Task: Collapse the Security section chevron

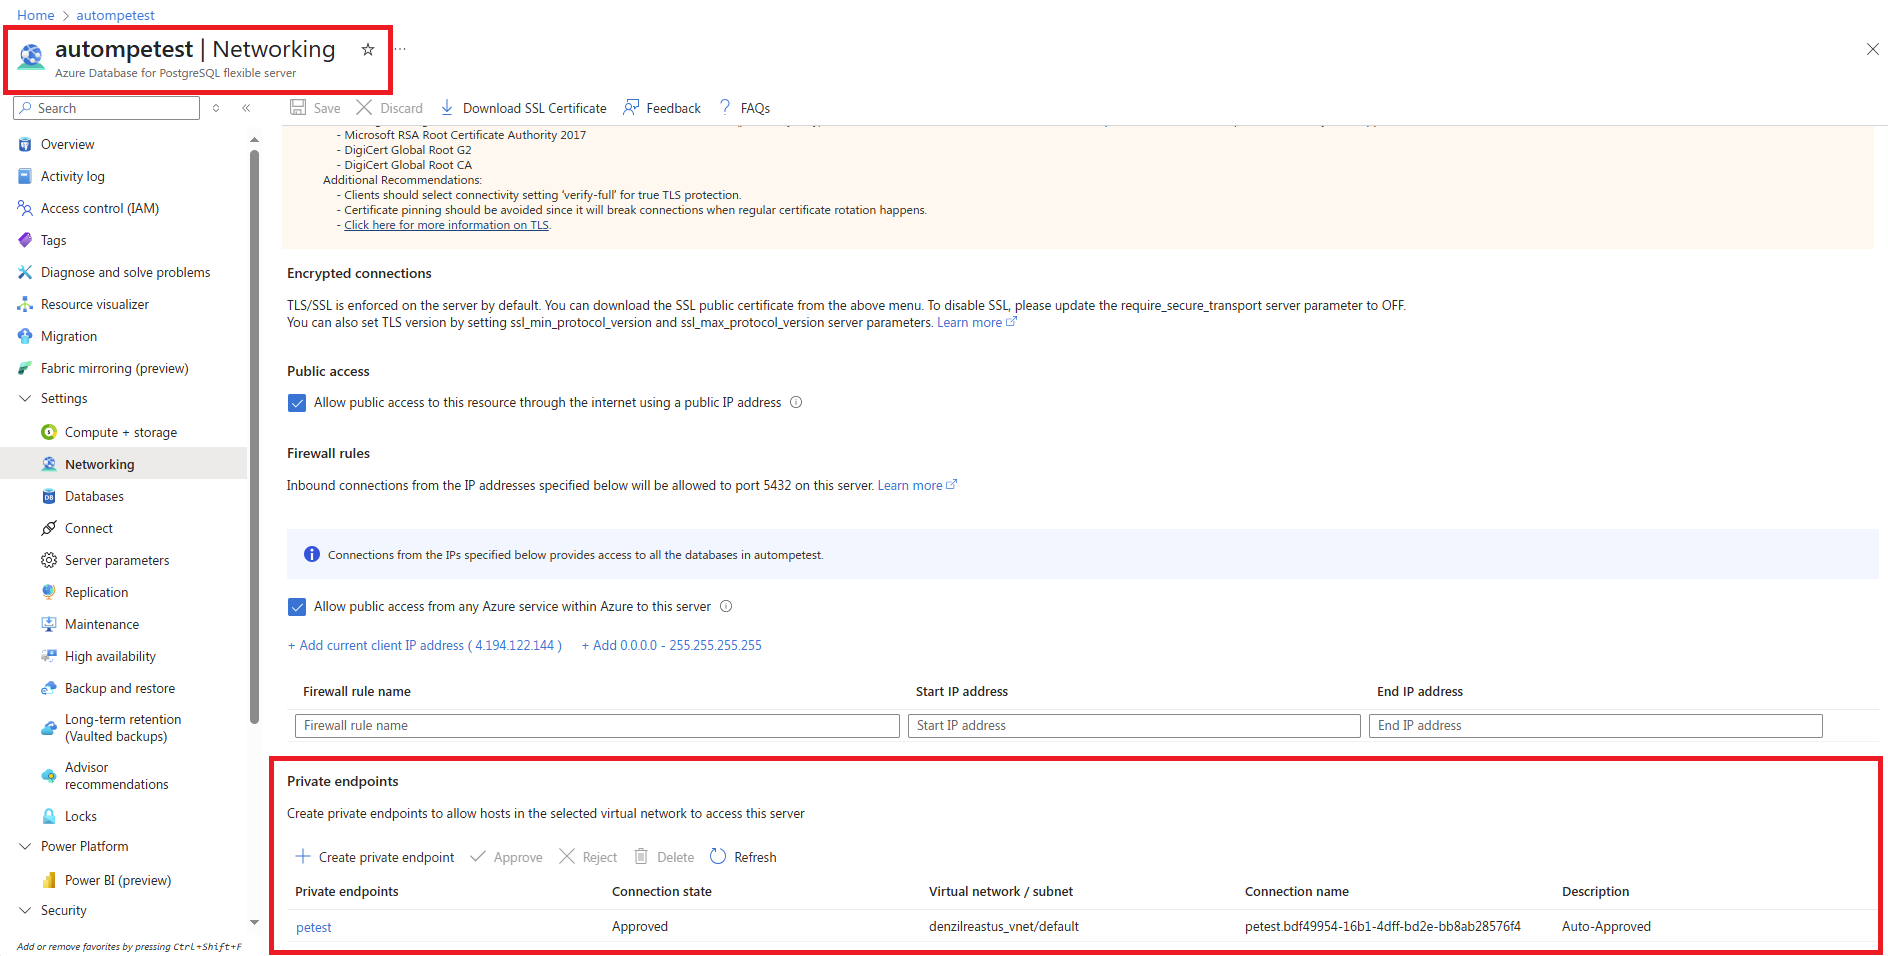Action: coord(25,911)
